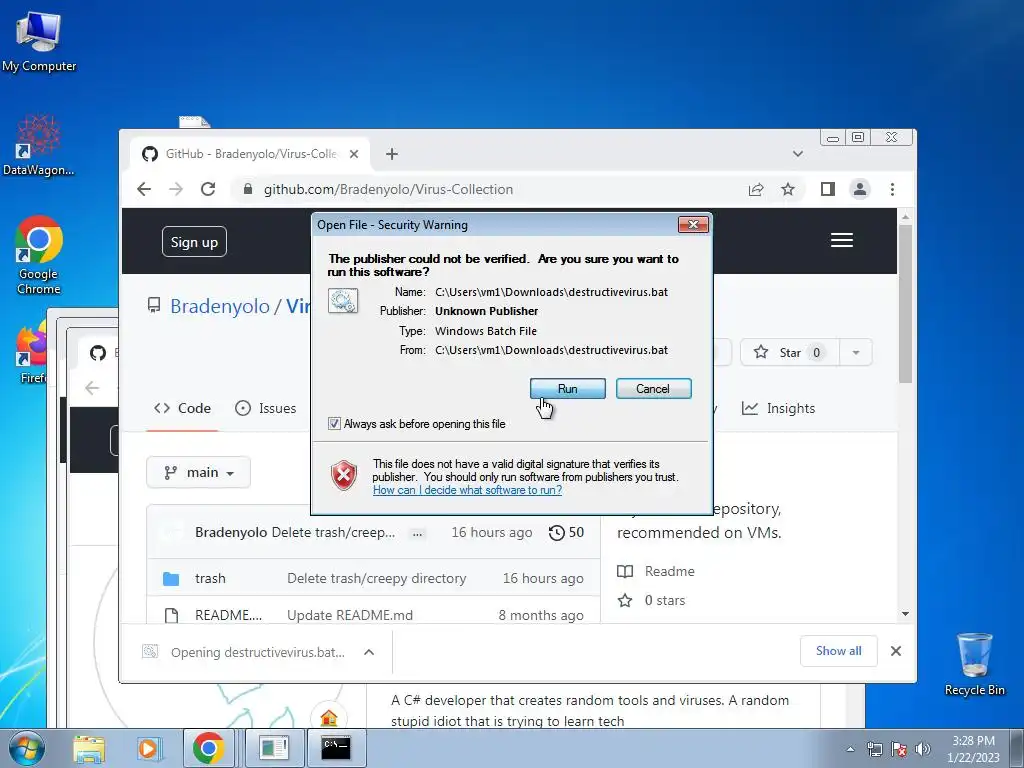Expand destructivevirus.bat download options chevron
The width and height of the screenshot is (1024, 768).
[369, 652]
